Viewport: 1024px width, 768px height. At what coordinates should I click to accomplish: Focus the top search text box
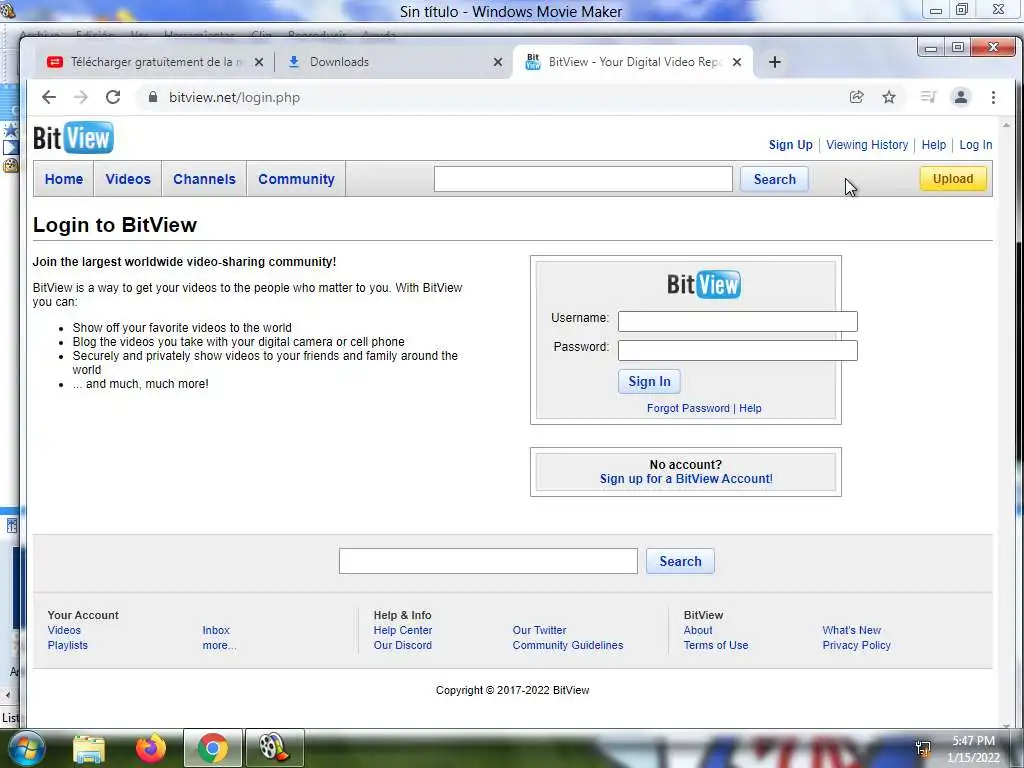tap(583, 179)
